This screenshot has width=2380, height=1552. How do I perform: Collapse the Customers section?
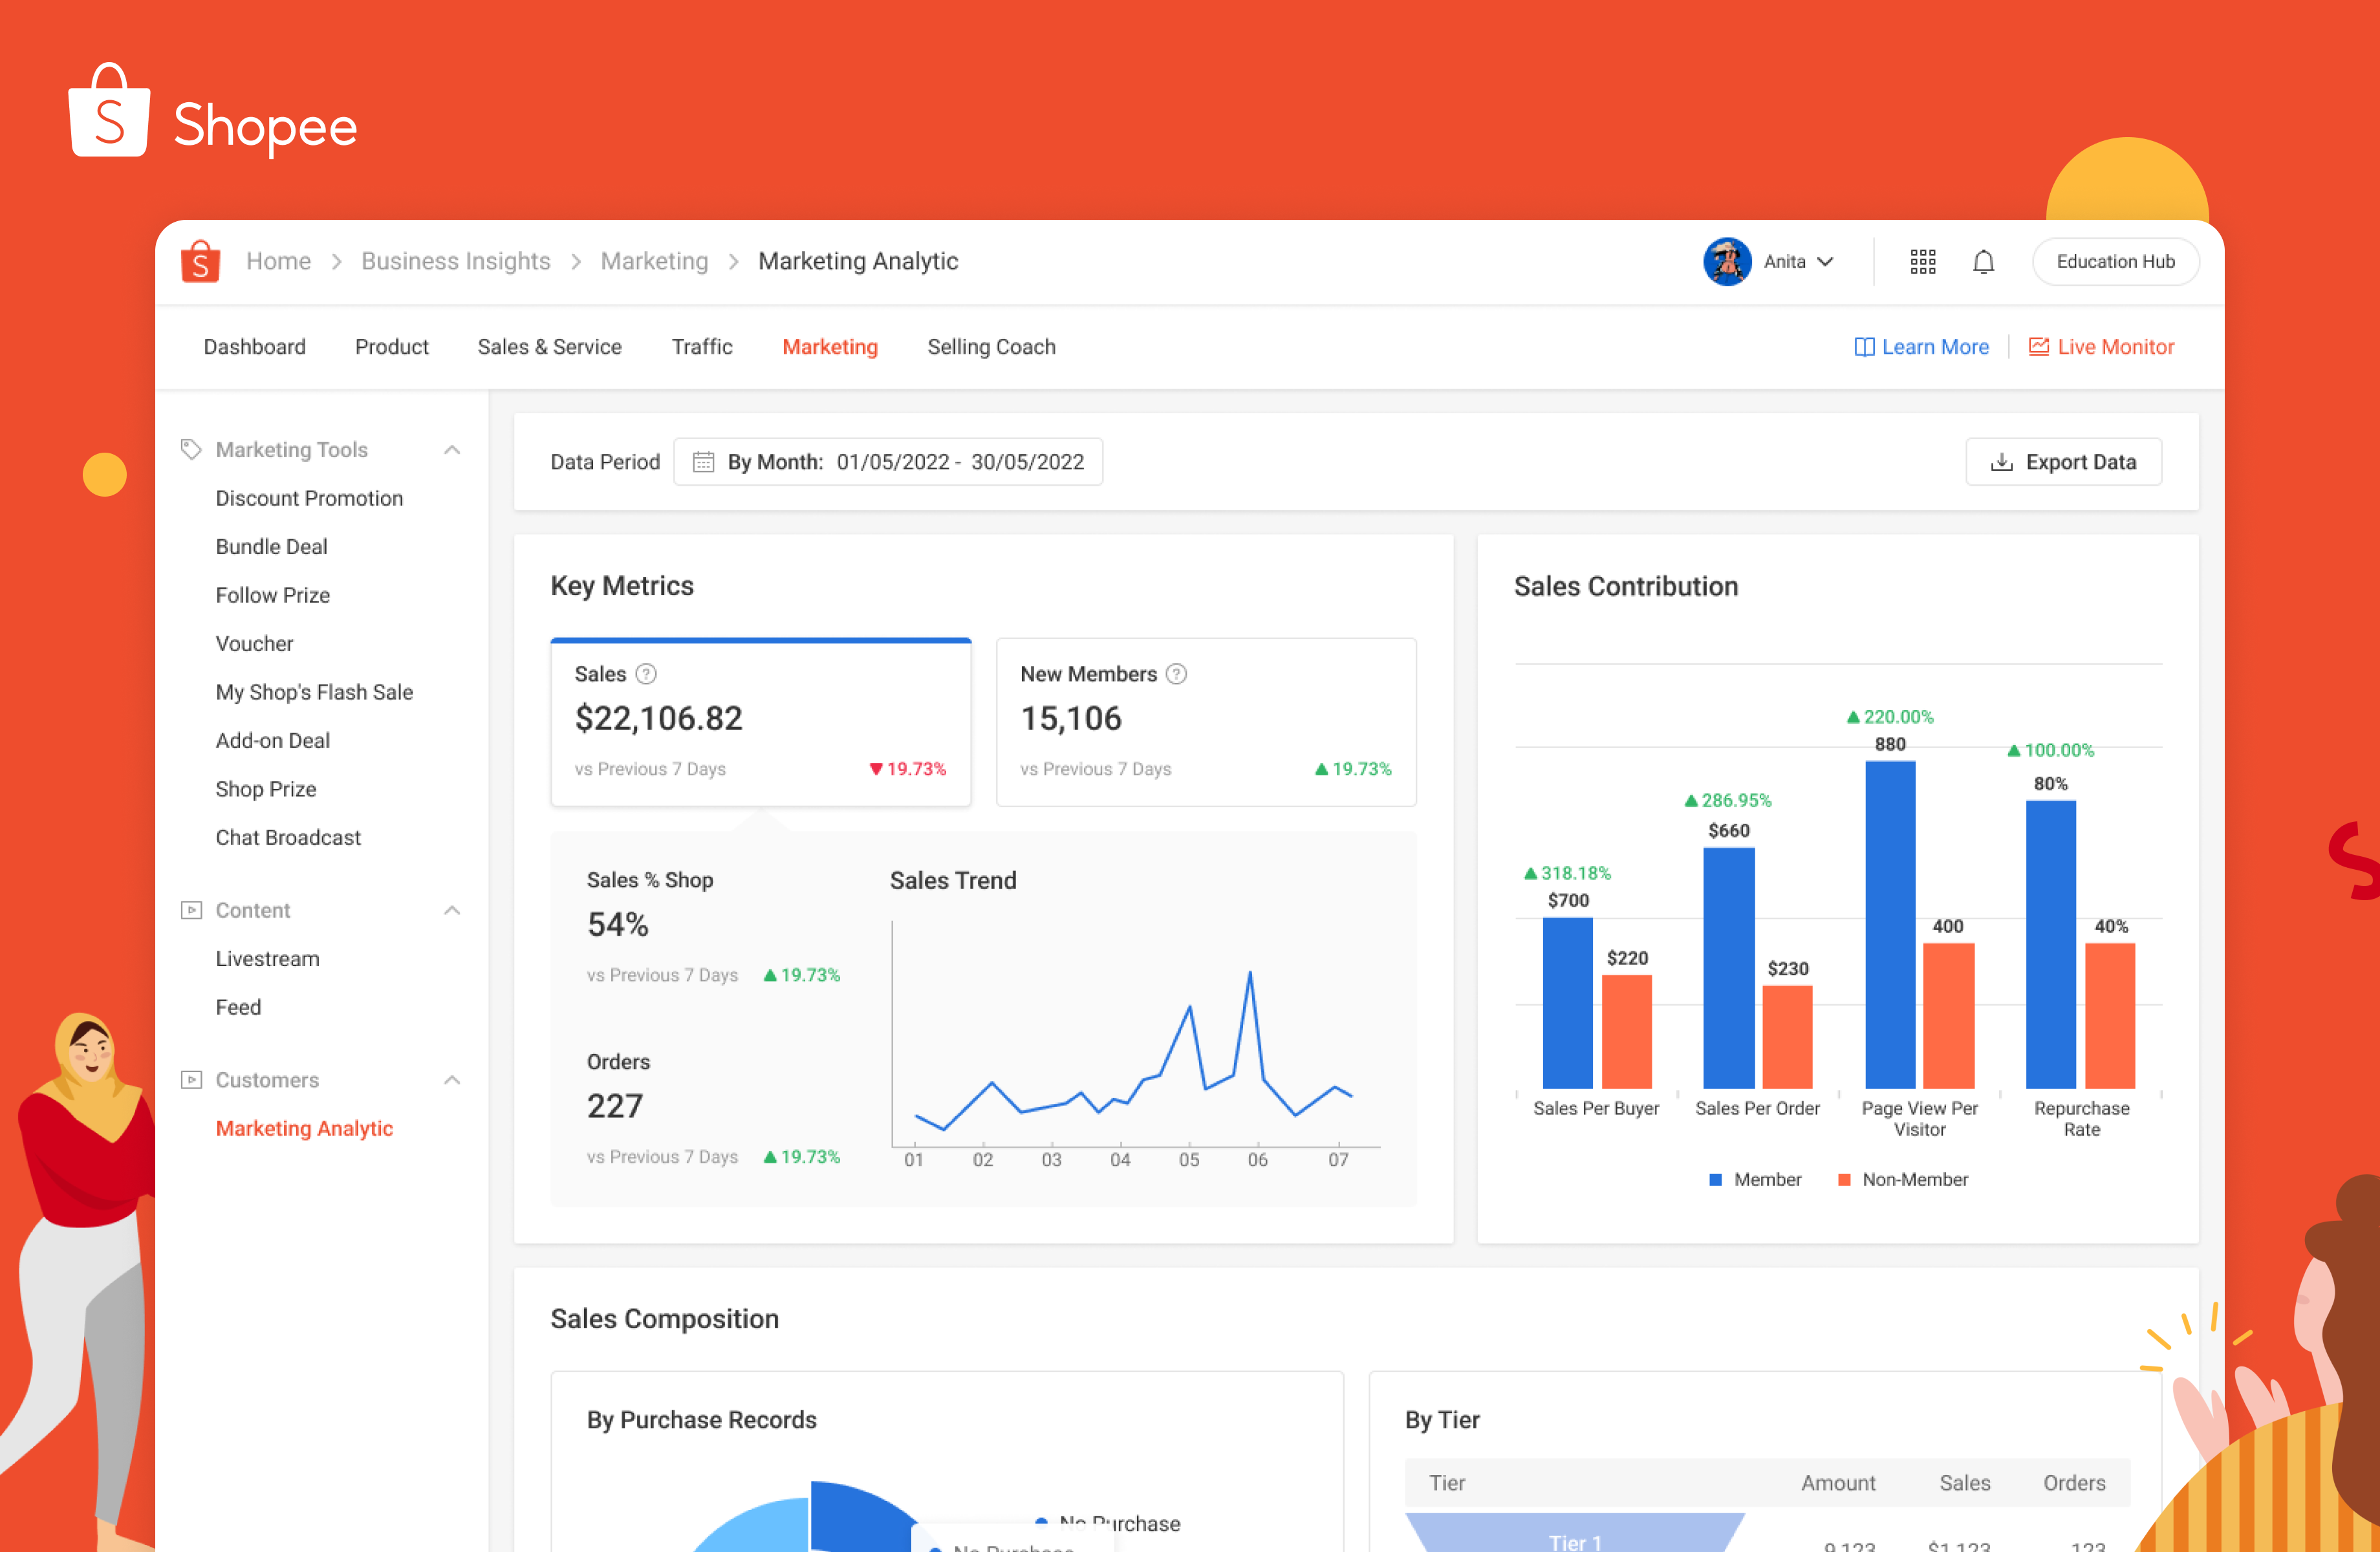[452, 1080]
